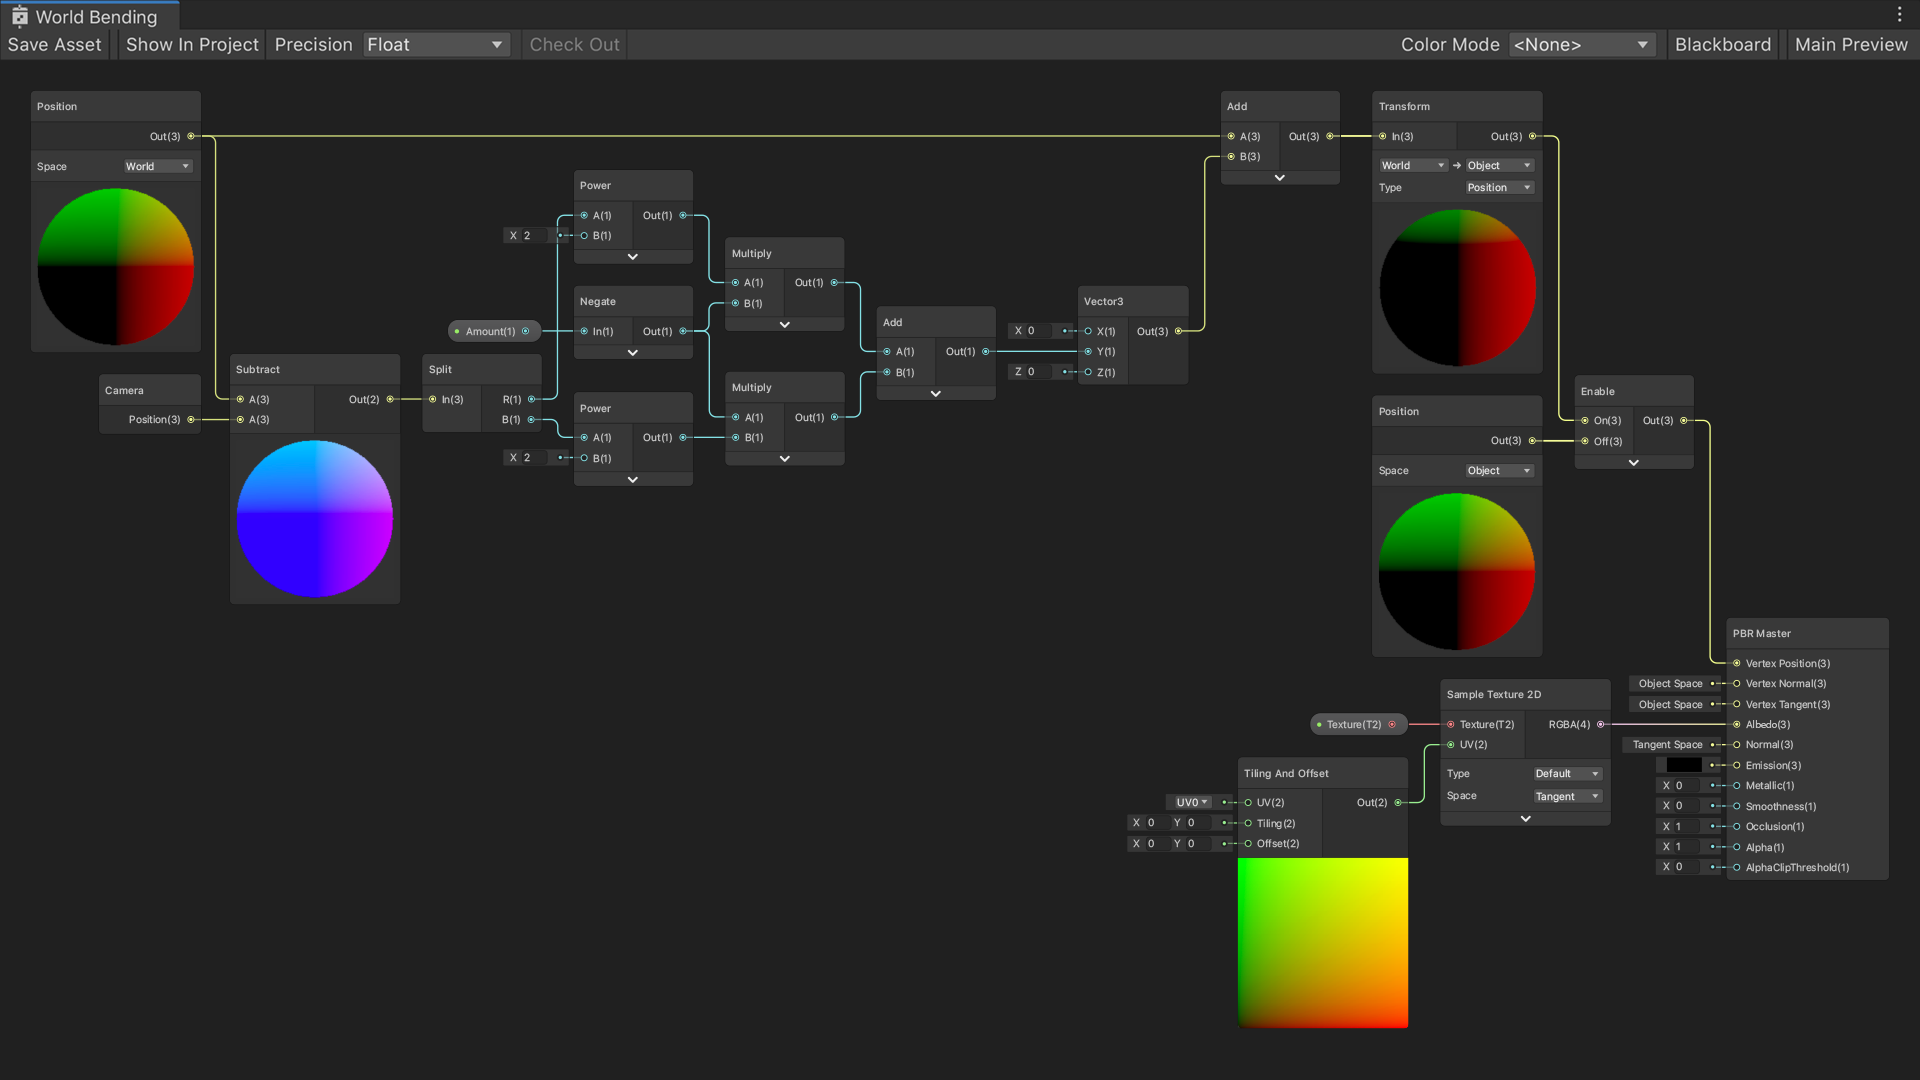Image resolution: width=1920 pixels, height=1080 pixels.
Task: Click PBR Master Vertex Position(3) port
Action: coord(1737,664)
